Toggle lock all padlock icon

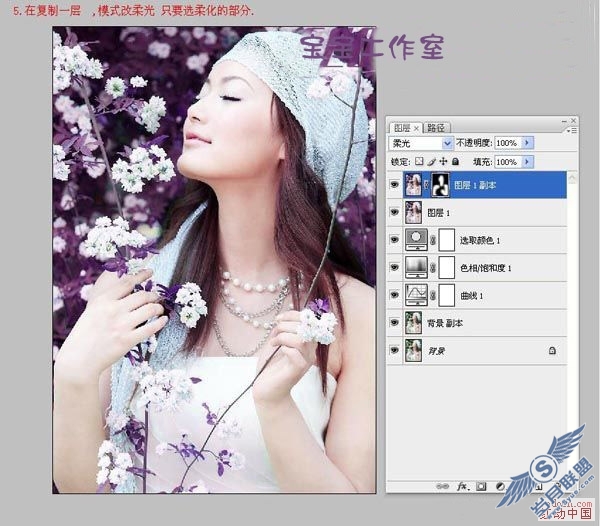point(455,161)
